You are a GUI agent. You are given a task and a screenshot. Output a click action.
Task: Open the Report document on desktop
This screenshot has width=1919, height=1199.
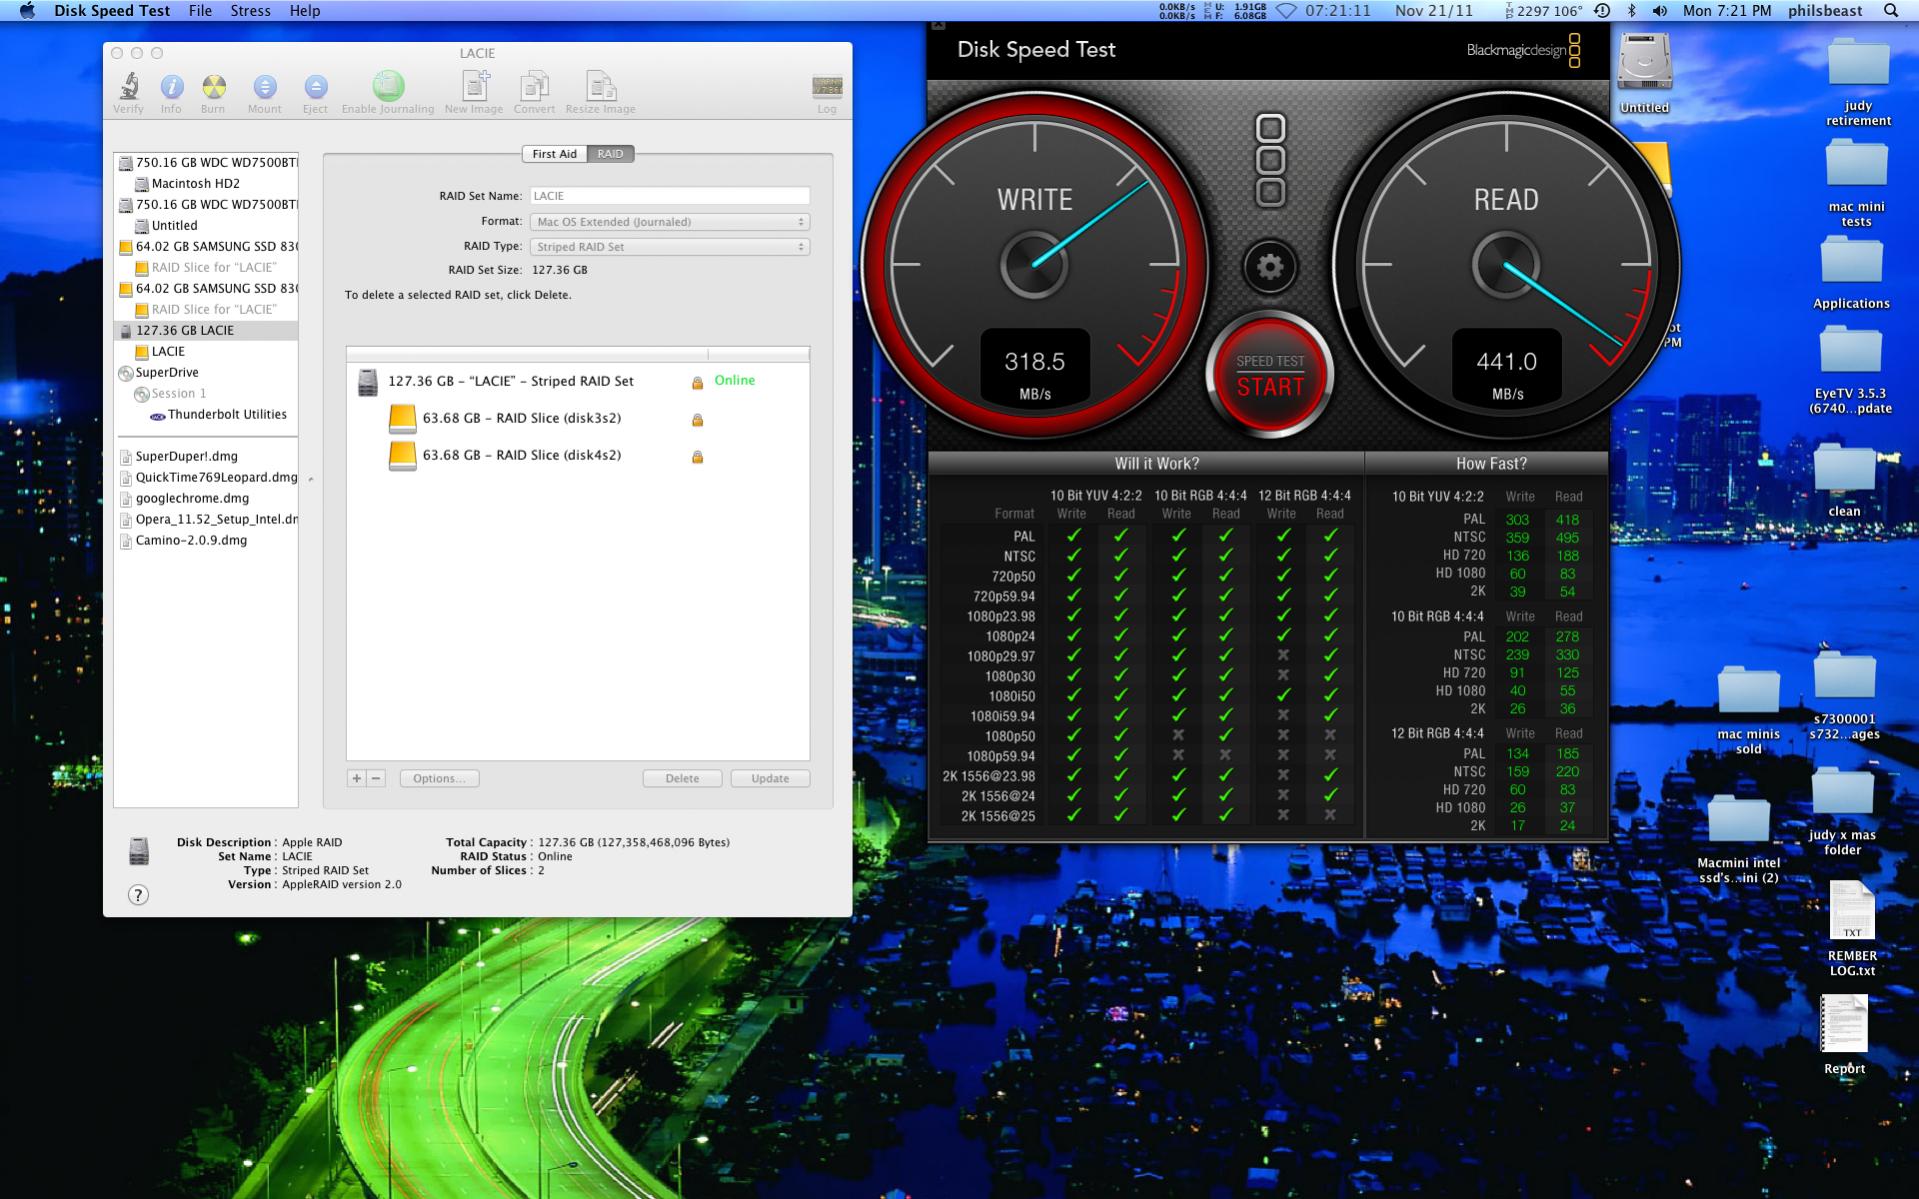pos(1844,1035)
